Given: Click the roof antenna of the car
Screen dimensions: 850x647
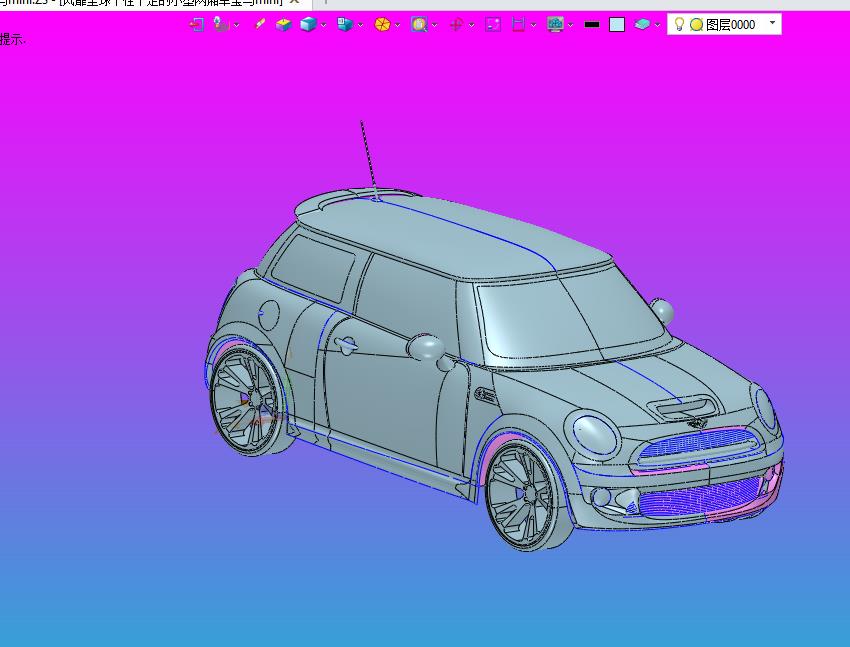Looking at the screenshot, I should point(369,160).
